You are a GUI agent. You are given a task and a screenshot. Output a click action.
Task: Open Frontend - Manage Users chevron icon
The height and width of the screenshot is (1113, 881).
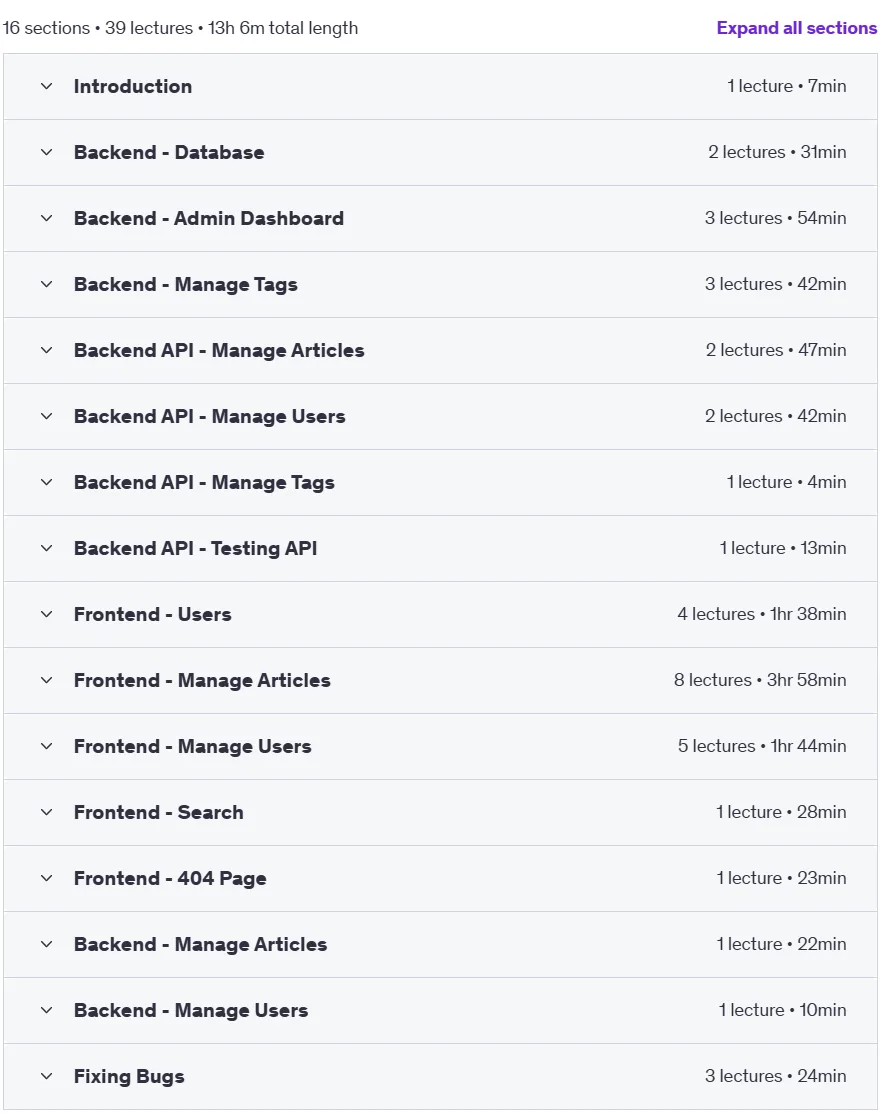coord(47,747)
